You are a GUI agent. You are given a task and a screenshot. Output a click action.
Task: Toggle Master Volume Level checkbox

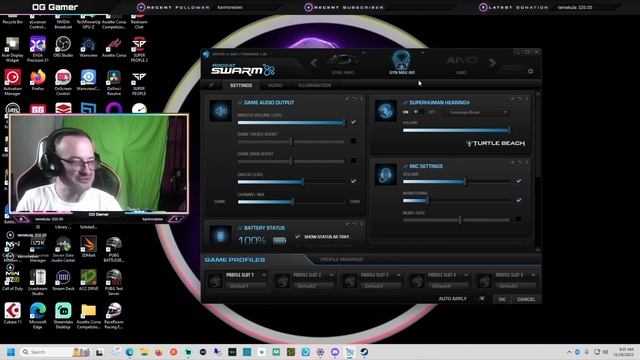coord(353,122)
